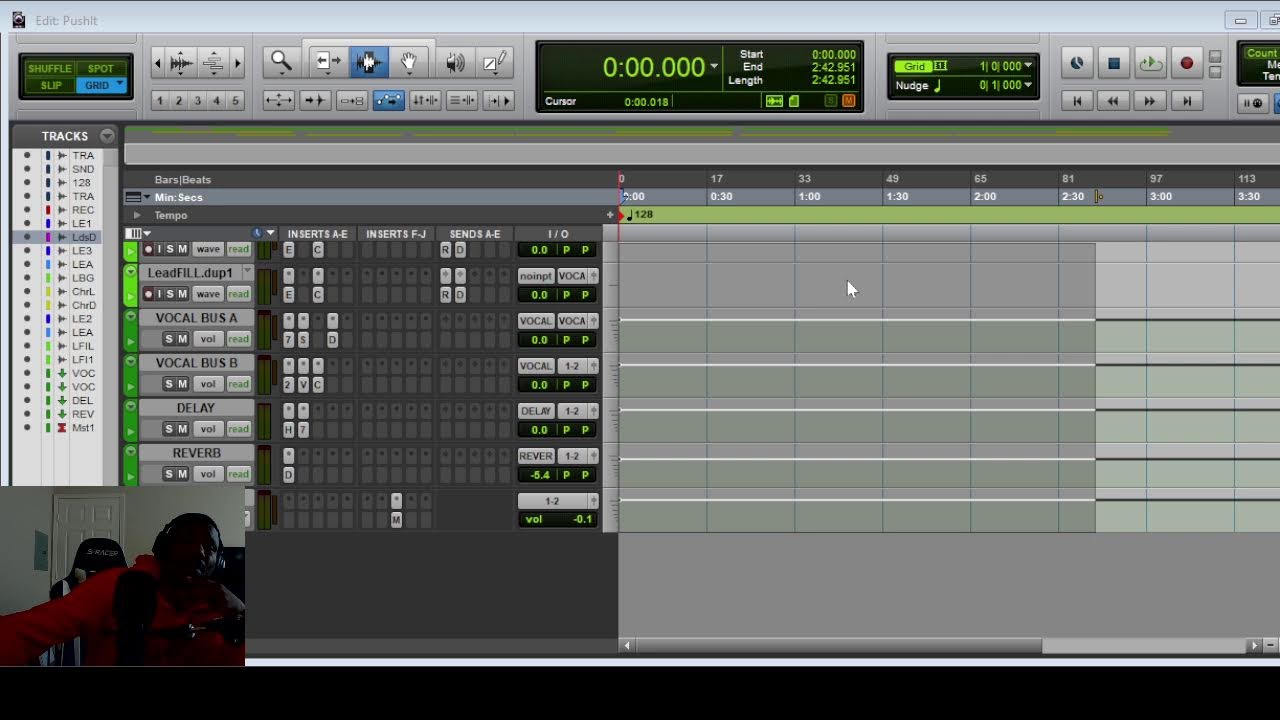Stop playback with the Stop button

(x=1114, y=63)
